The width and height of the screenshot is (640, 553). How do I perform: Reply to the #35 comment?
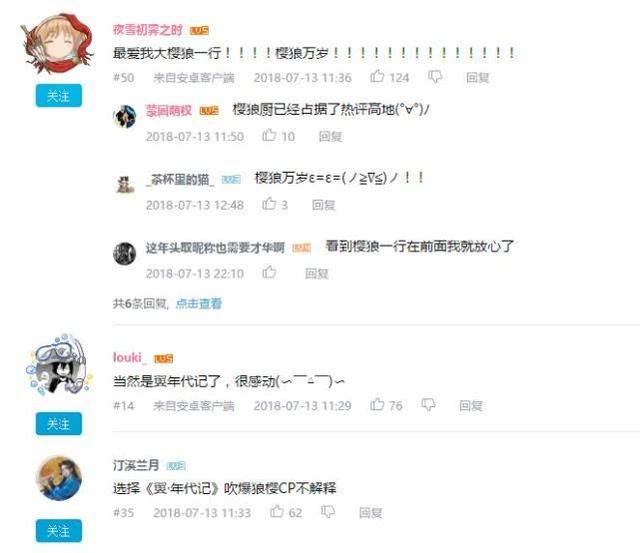point(371,512)
